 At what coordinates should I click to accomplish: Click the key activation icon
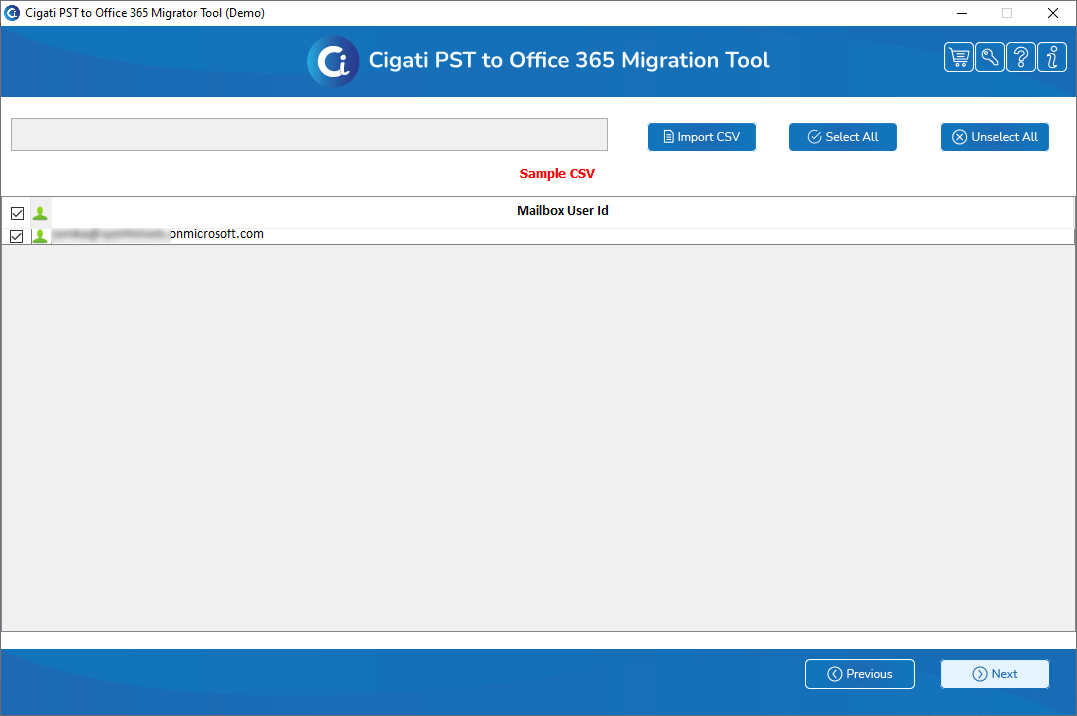(990, 57)
